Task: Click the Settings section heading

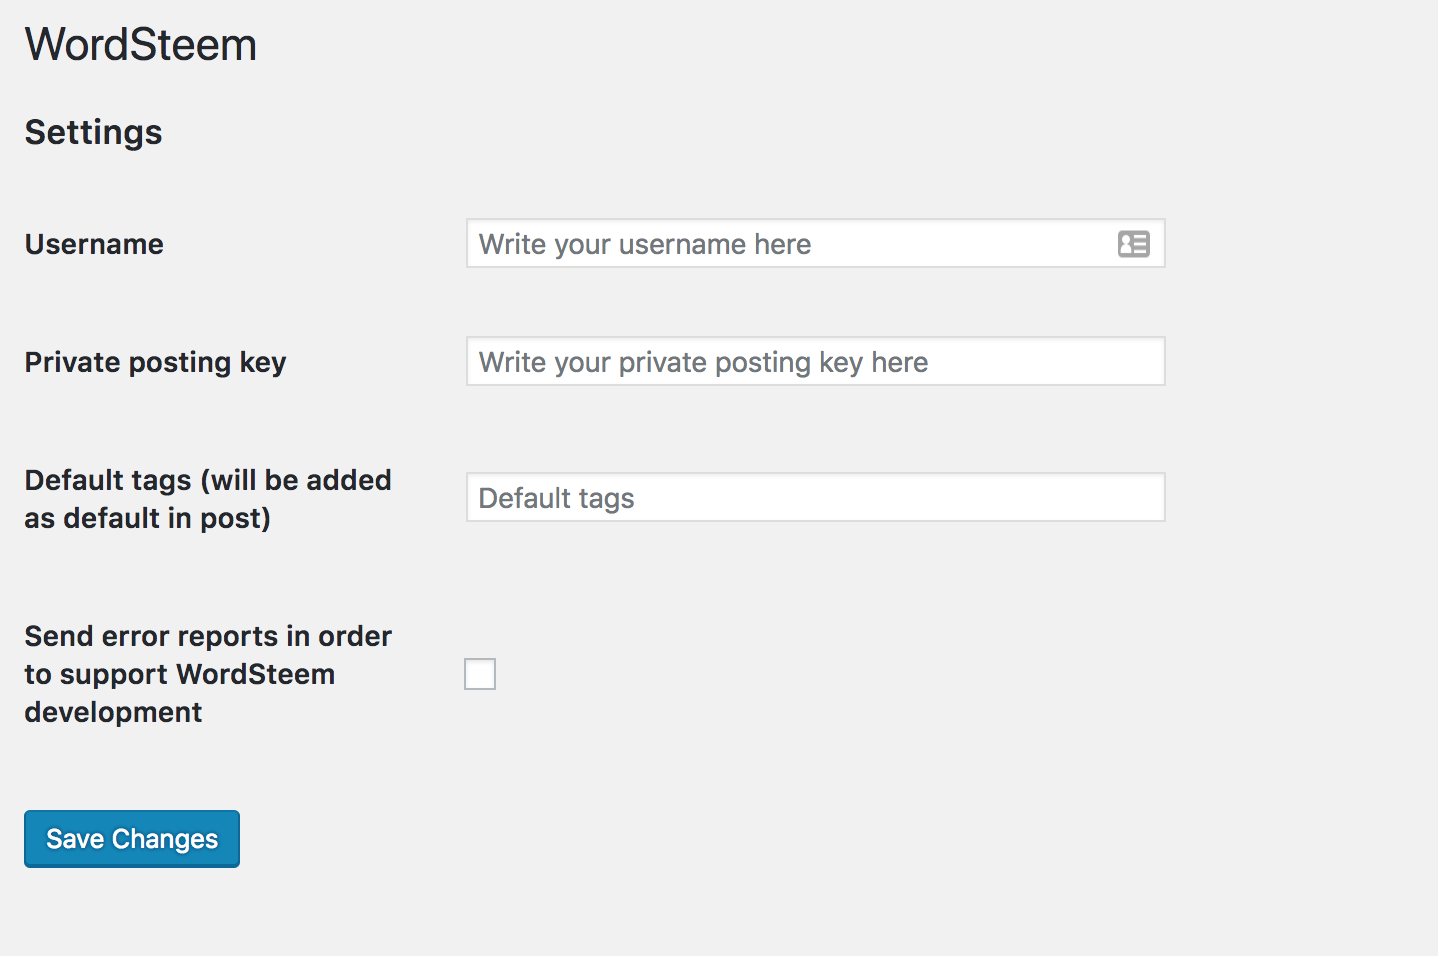Action: [93, 132]
